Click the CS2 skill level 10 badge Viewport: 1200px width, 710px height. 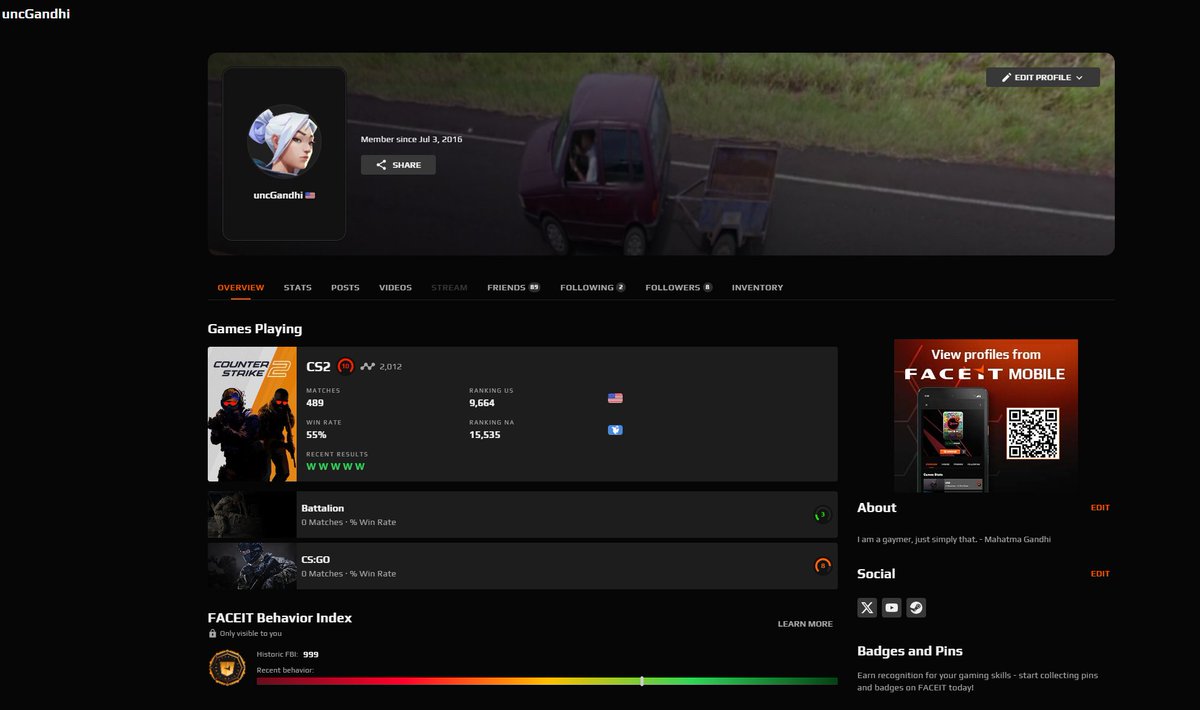pyautogui.click(x=346, y=366)
